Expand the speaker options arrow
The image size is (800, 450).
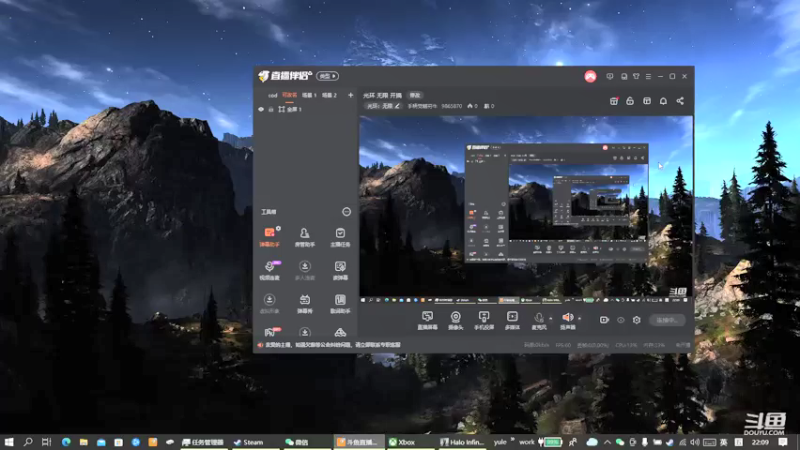pyautogui.click(x=580, y=319)
